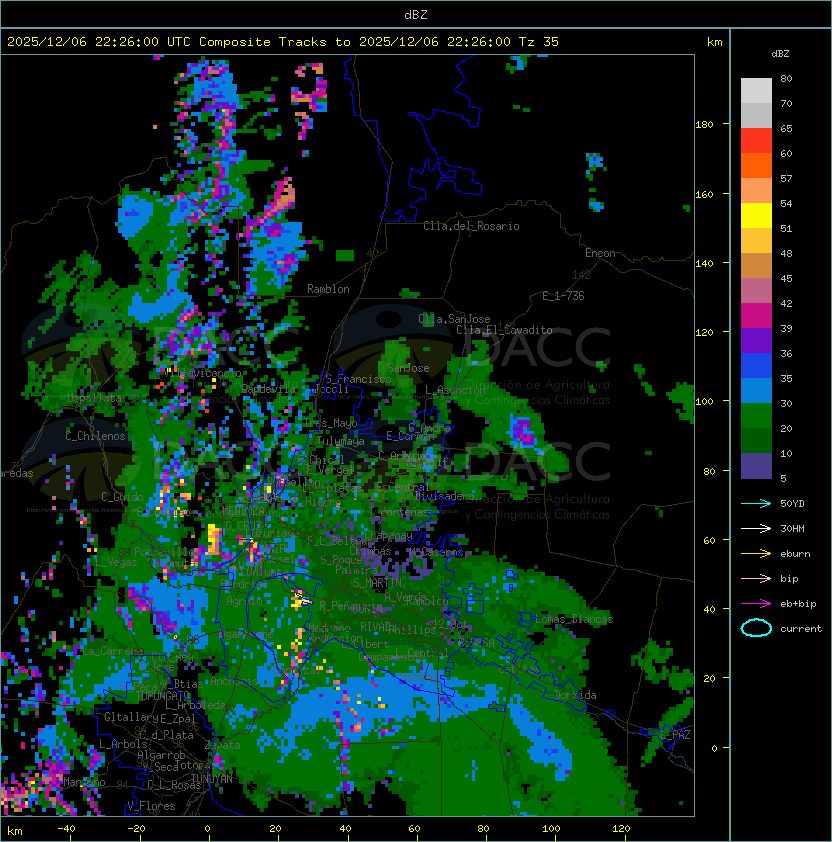Click the 'Dormida' map label
The image size is (832, 842).
[575, 695]
